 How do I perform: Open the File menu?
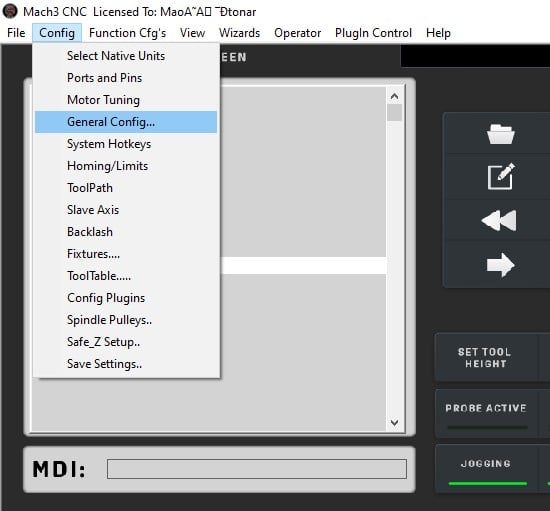(x=16, y=33)
